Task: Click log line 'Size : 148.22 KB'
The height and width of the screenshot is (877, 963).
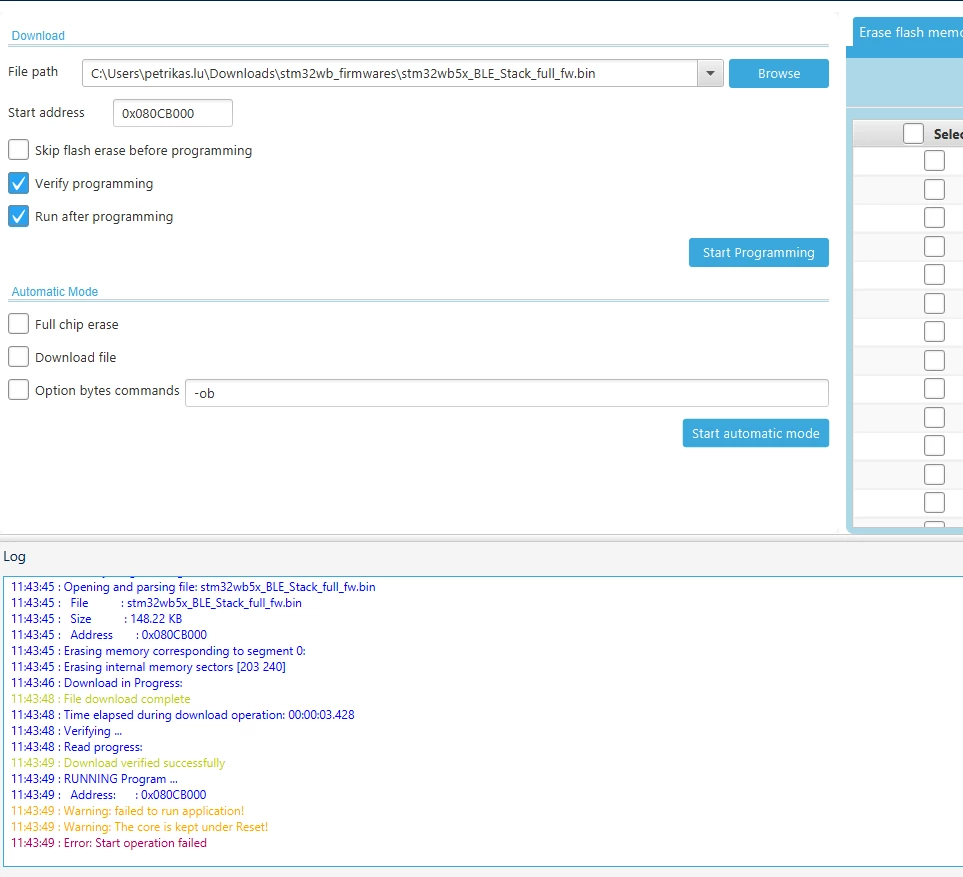Action: (x=96, y=619)
